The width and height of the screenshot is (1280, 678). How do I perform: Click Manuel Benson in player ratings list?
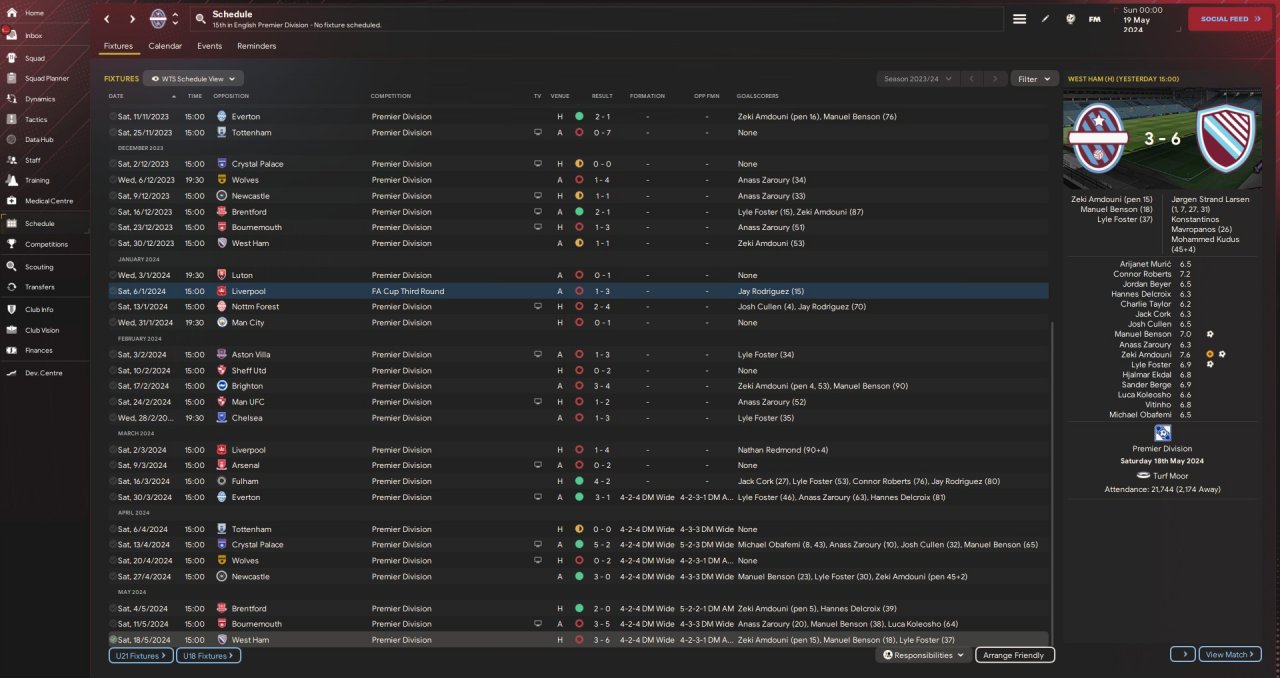1142,334
